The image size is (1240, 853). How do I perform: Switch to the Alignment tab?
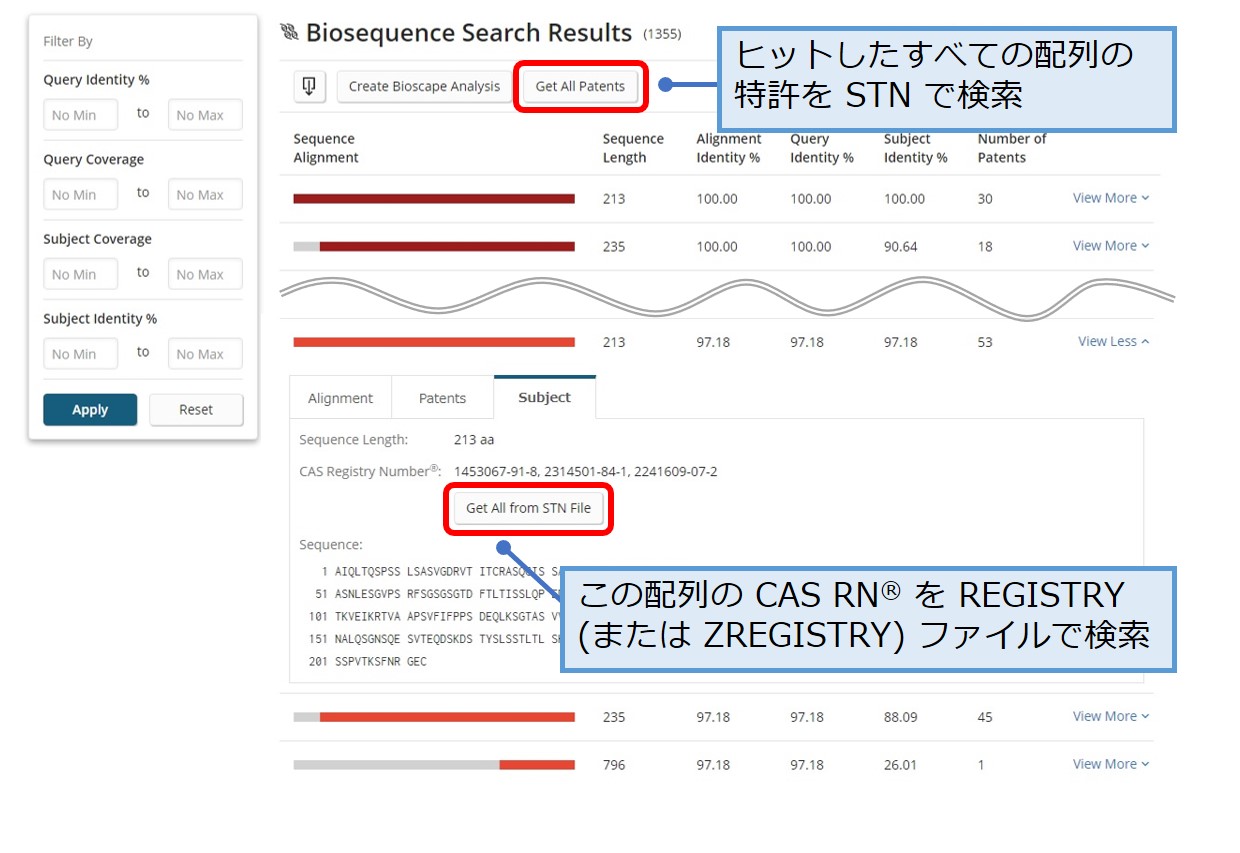[x=340, y=398]
